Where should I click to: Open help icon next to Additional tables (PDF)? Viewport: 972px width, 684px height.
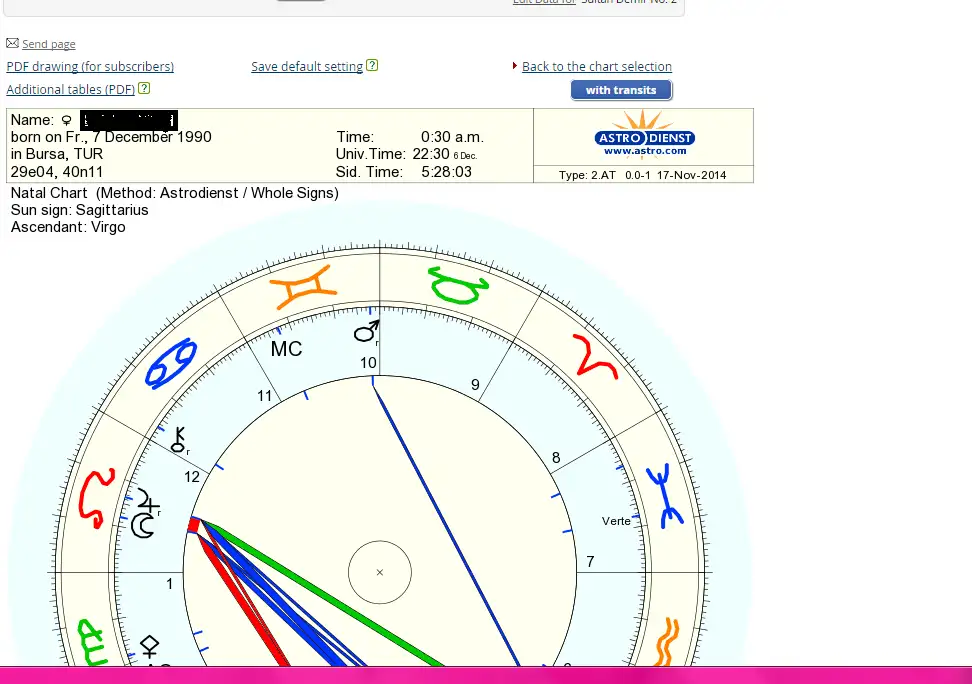pos(144,89)
